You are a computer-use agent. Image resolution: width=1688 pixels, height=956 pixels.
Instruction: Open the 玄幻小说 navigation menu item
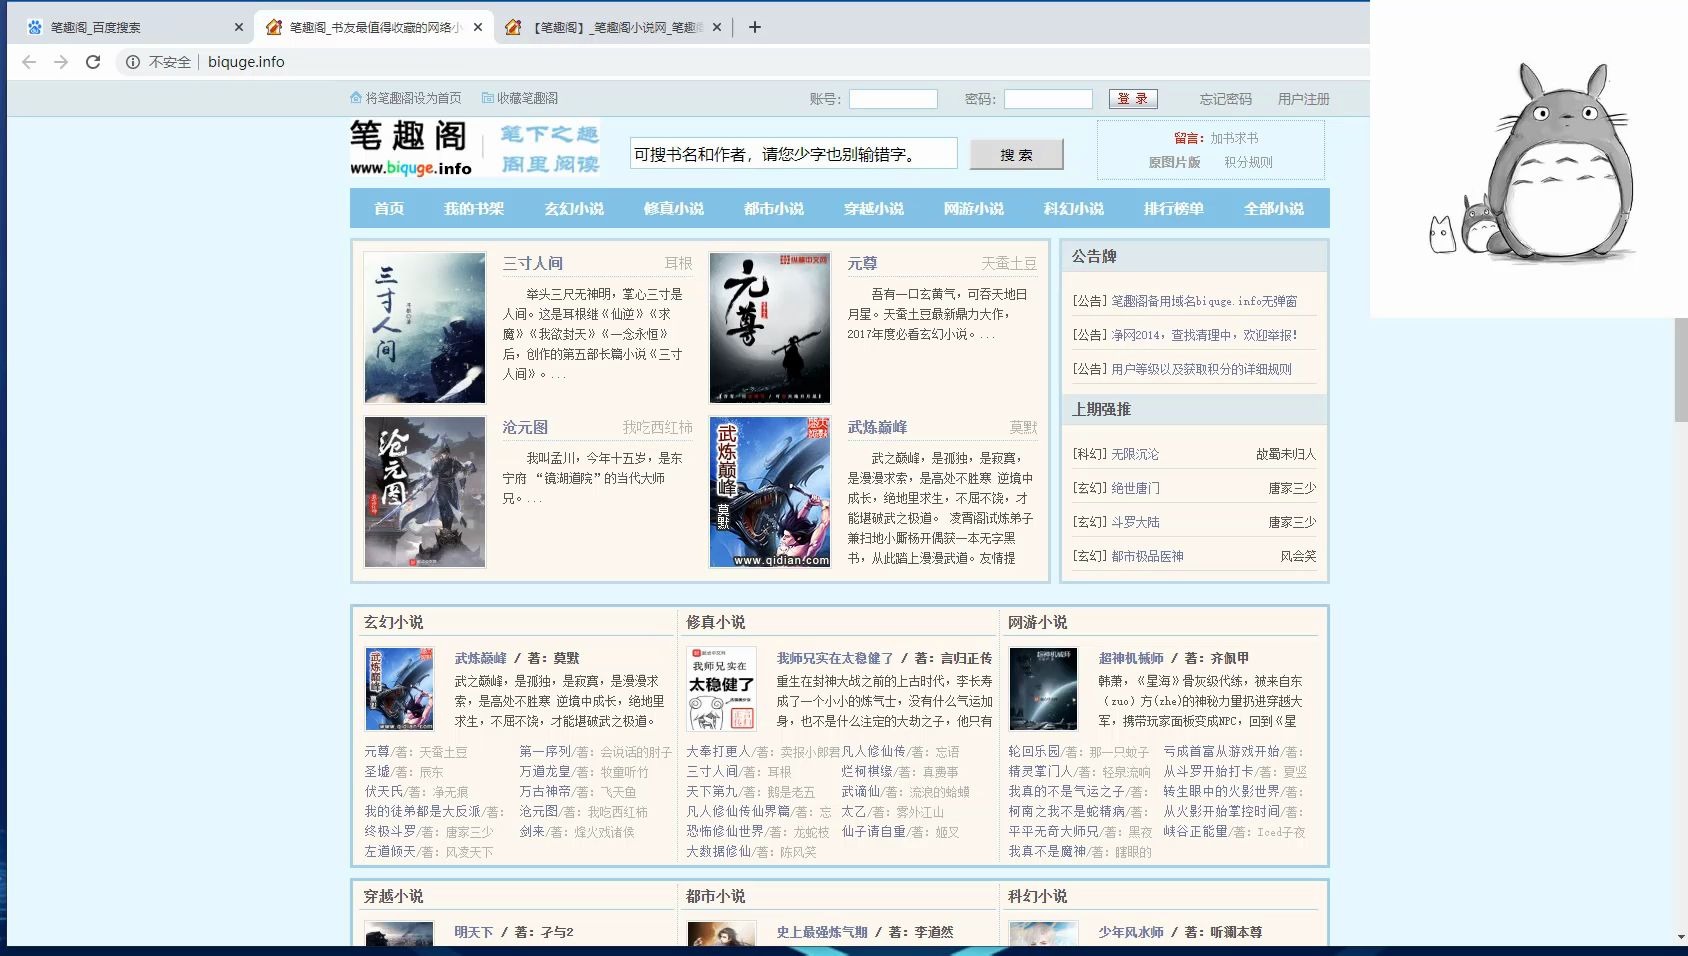(573, 208)
